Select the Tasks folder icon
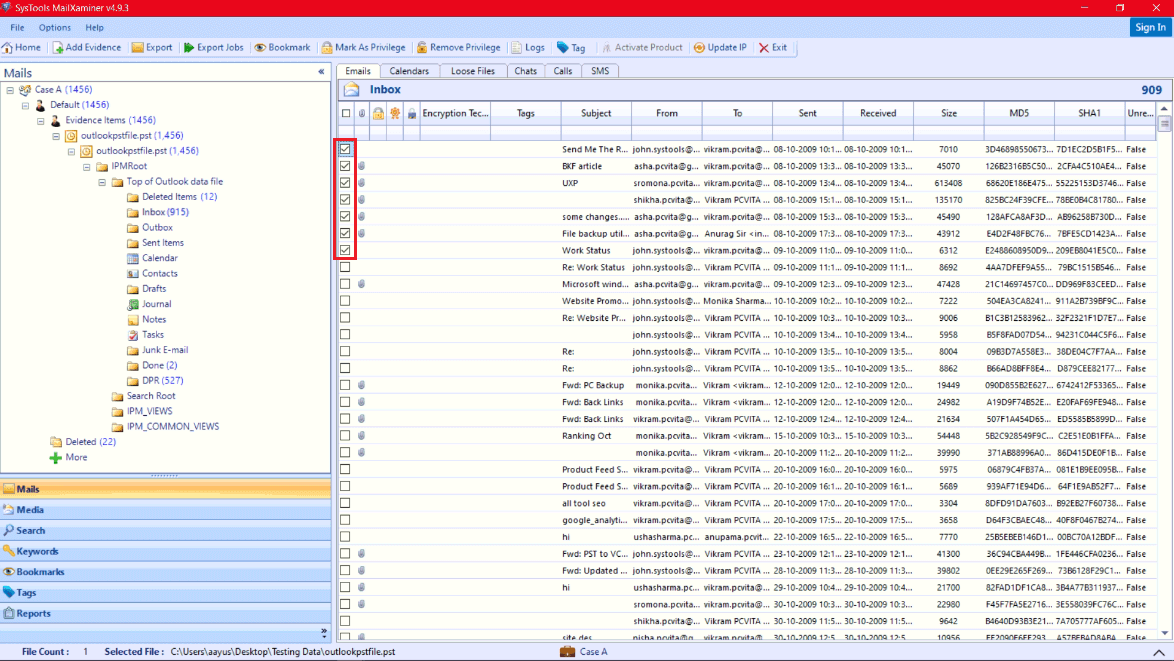Viewport: 1174px width, 661px height. [x=133, y=335]
